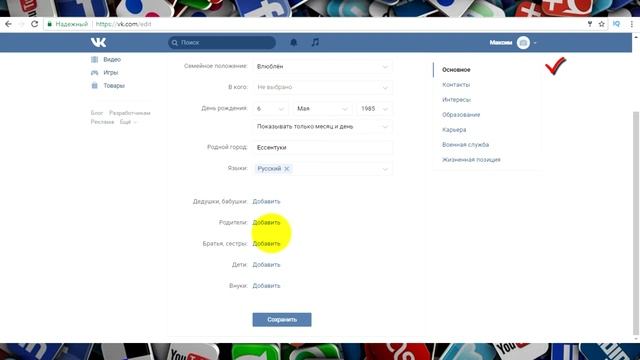Click the Видео sidebar icon
The width and height of the screenshot is (640, 360).
pos(95,60)
